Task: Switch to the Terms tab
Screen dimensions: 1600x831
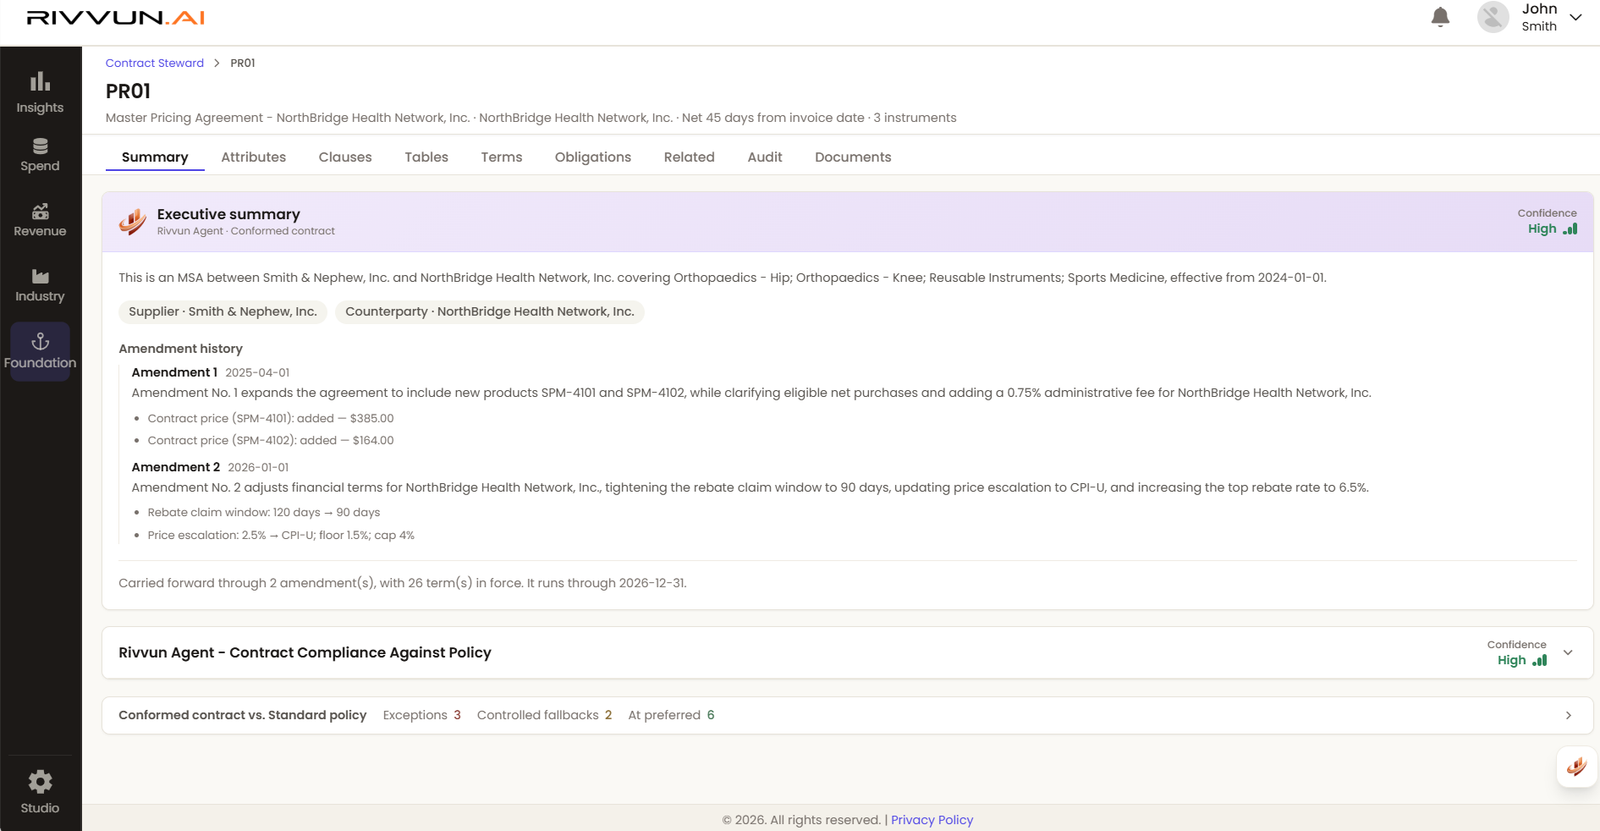Action: pos(501,157)
